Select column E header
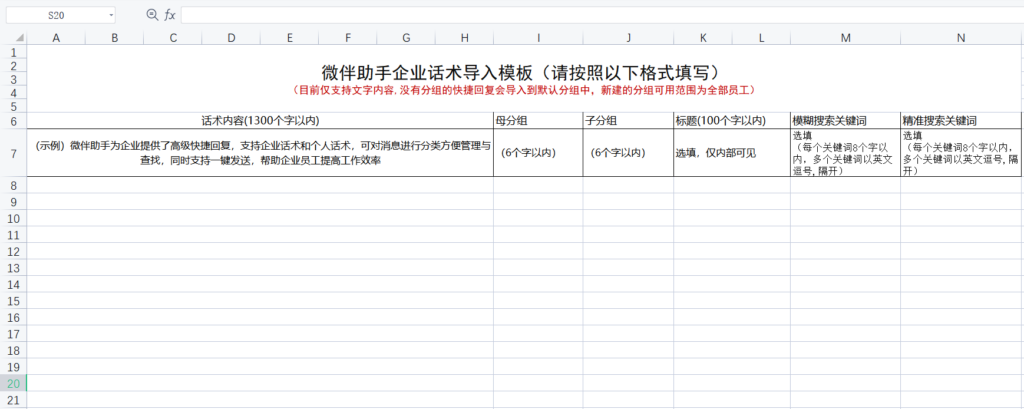Image resolution: width=1024 pixels, height=409 pixels. [x=289, y=38]
